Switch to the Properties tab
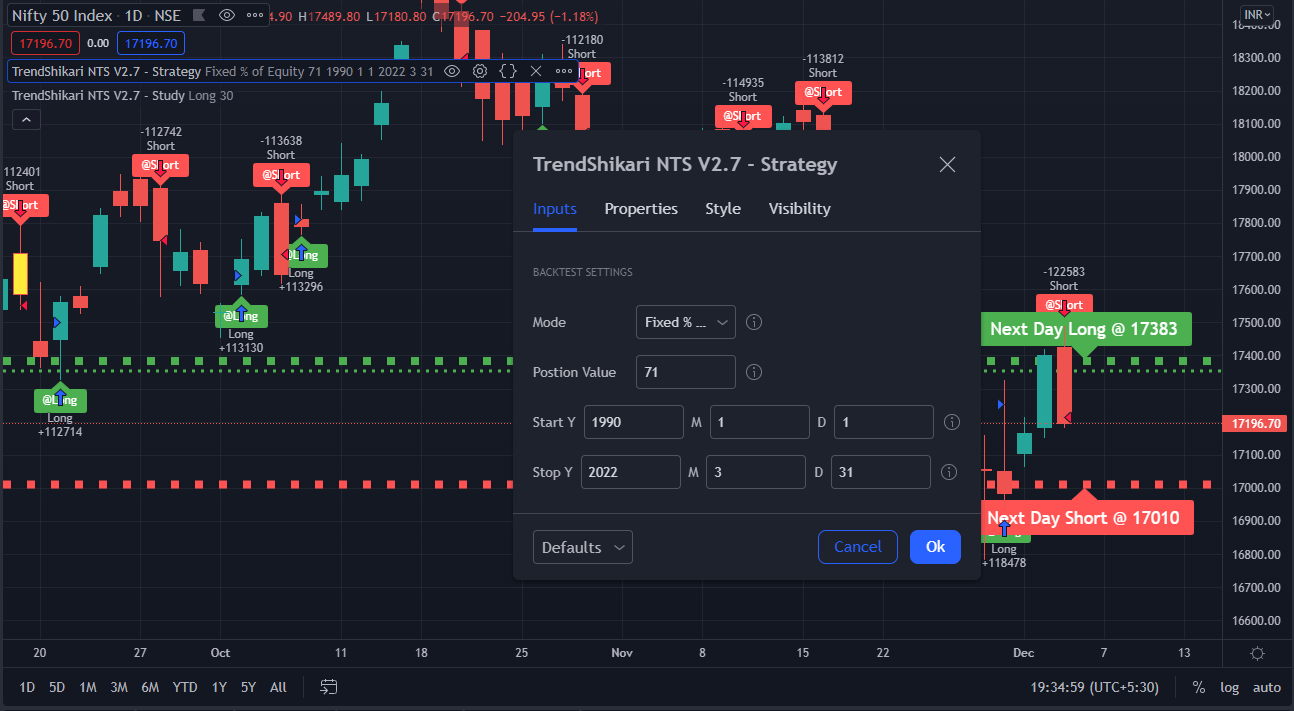 (x=641, y=209)
